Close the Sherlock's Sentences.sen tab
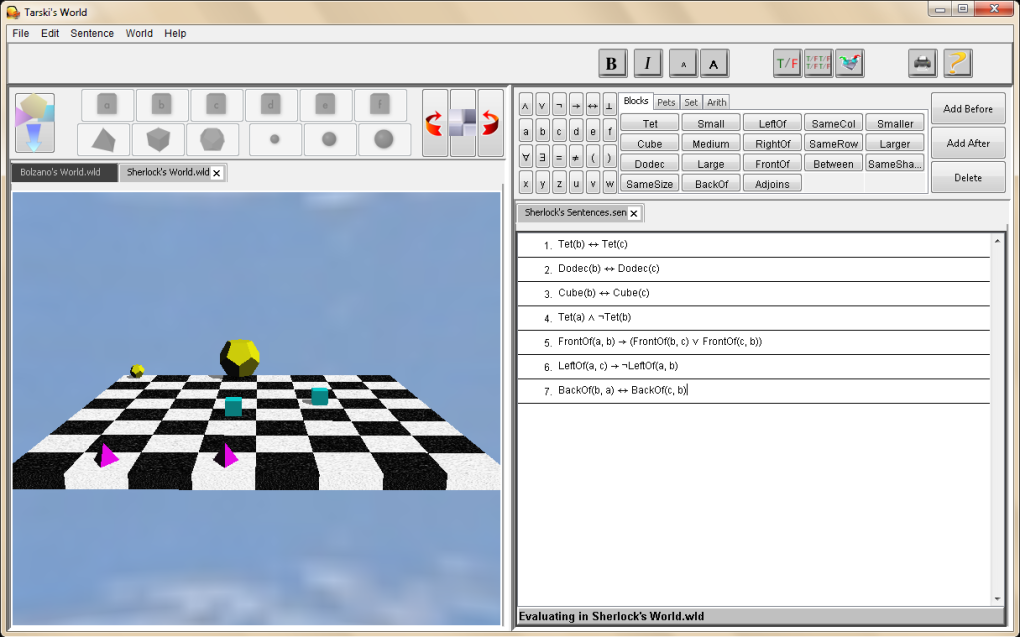 click(x=634, y=213)
